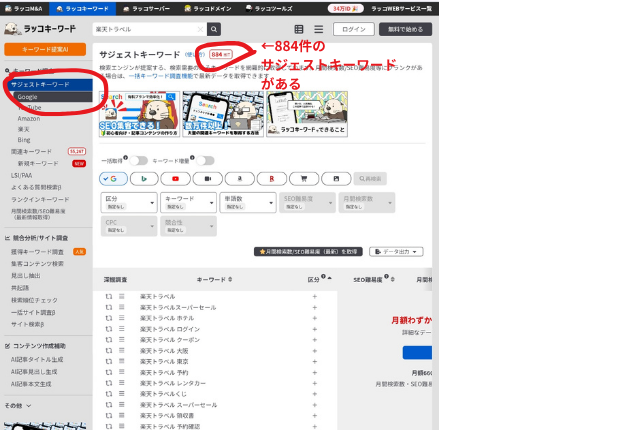
Task: Open the hamburger menu icon in header
Action: [x=318, y=30]
